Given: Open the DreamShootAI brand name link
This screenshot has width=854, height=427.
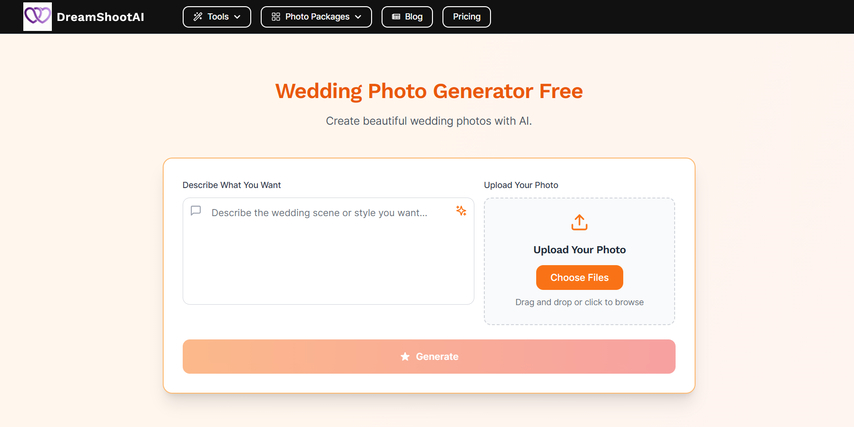Looking at the screenshot, I should [x=100, y=17].
